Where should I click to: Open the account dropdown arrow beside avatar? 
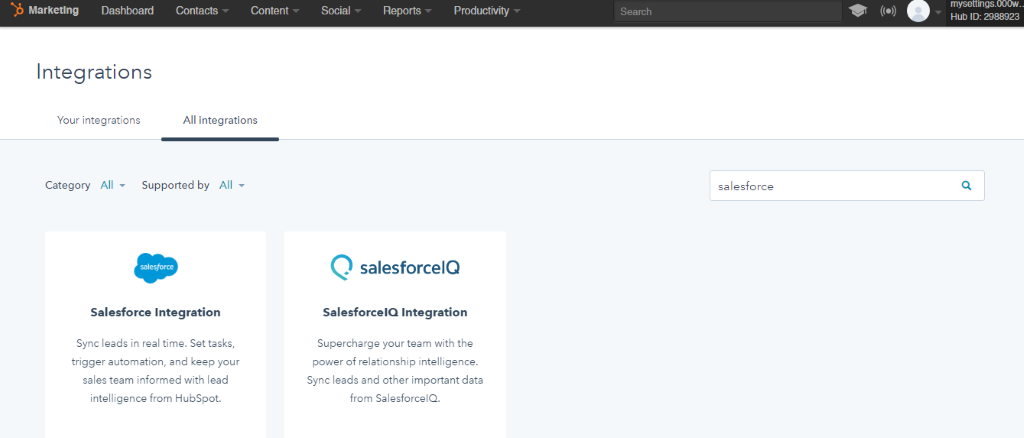coord(938,12)
